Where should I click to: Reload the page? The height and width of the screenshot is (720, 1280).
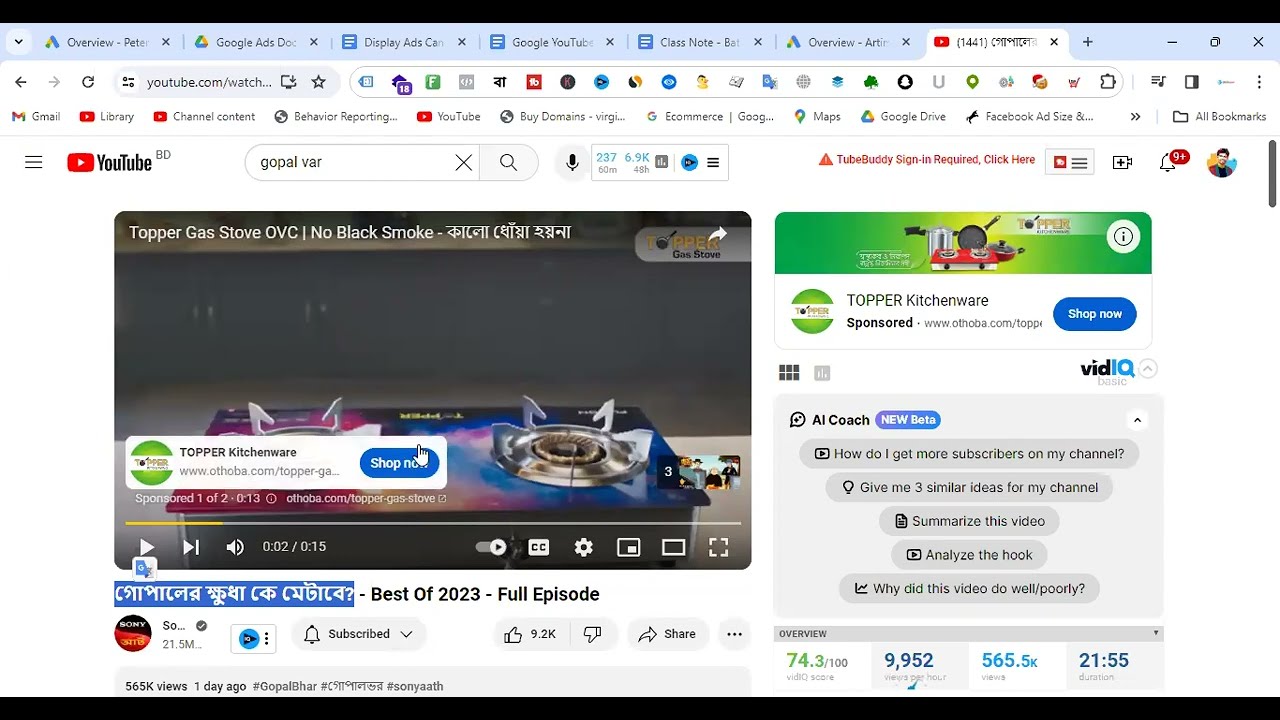click(88, 82)
